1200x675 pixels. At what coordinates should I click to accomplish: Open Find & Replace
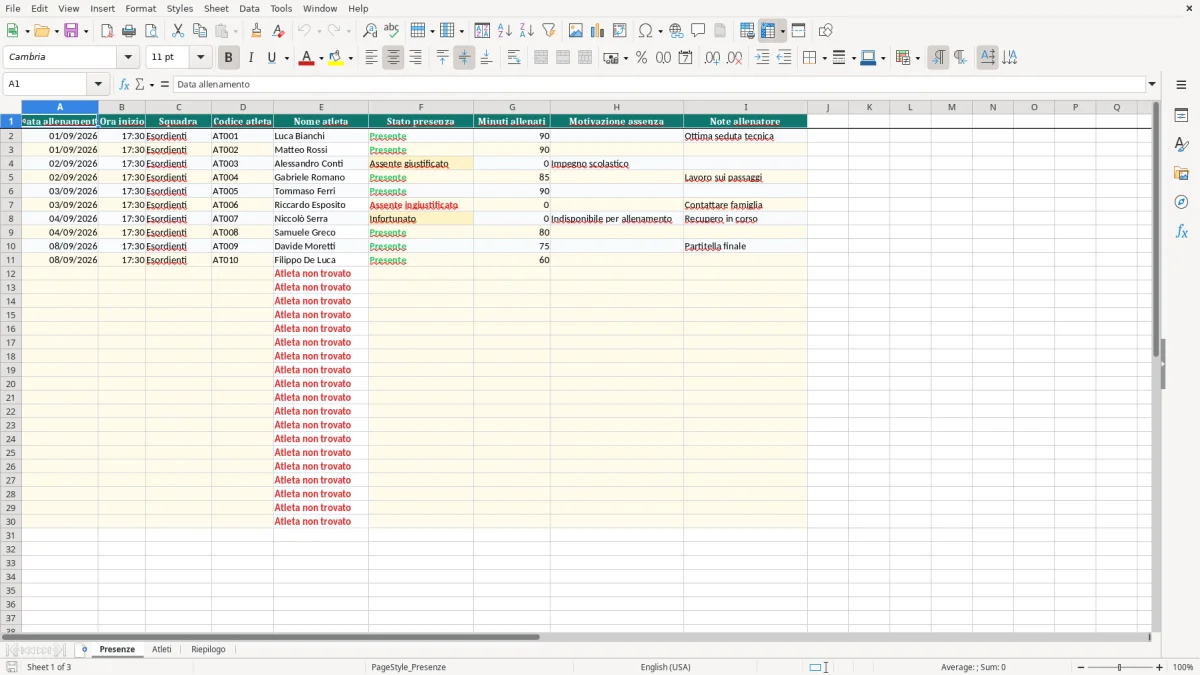pyautogui.click(x=370, y=31)
